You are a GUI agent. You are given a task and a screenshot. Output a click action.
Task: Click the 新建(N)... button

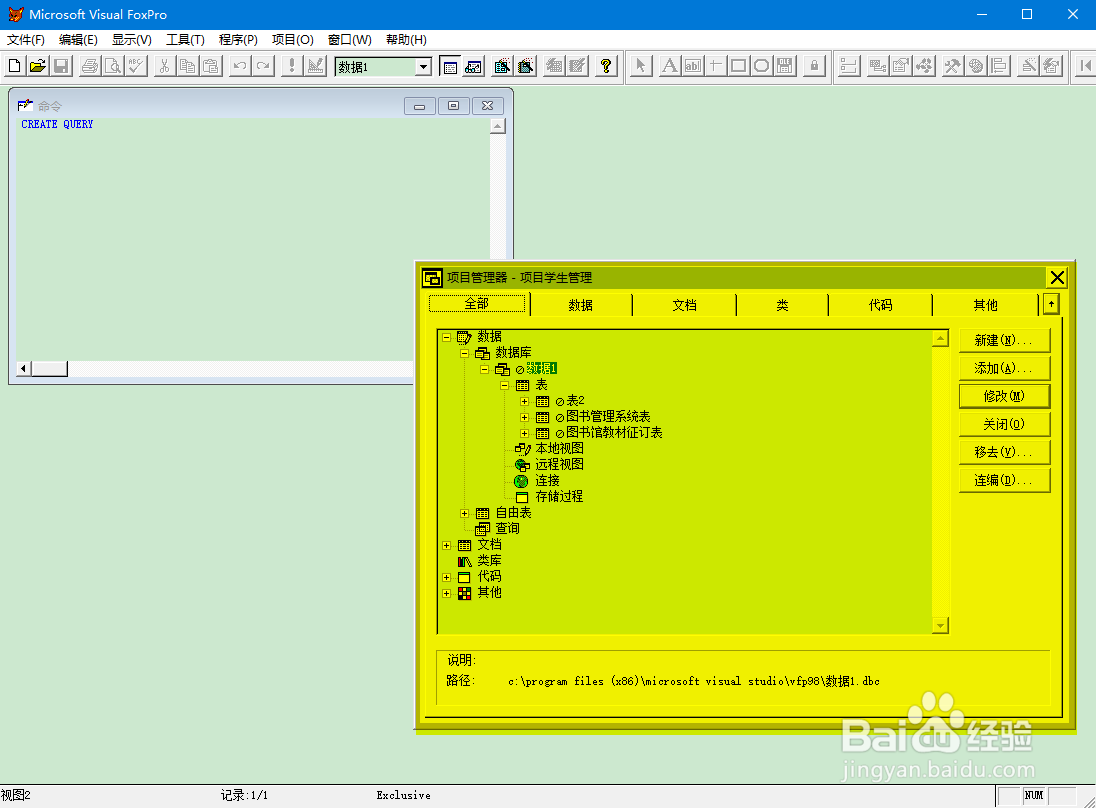click(x=1004, y=340)
